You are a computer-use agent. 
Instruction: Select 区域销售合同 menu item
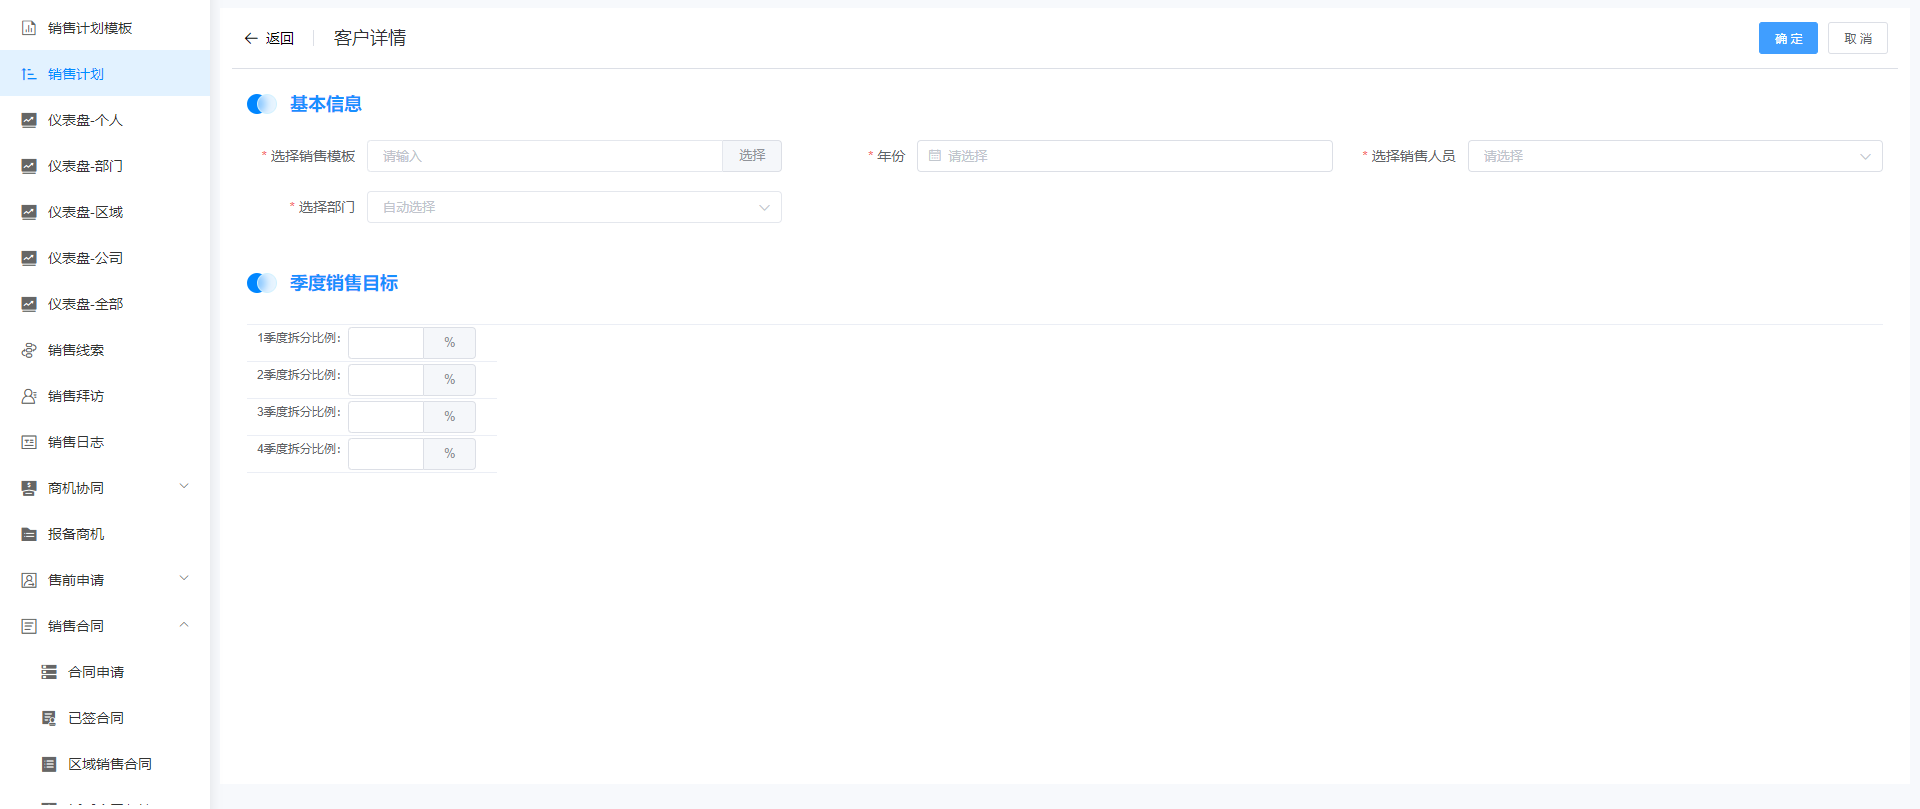109,764
